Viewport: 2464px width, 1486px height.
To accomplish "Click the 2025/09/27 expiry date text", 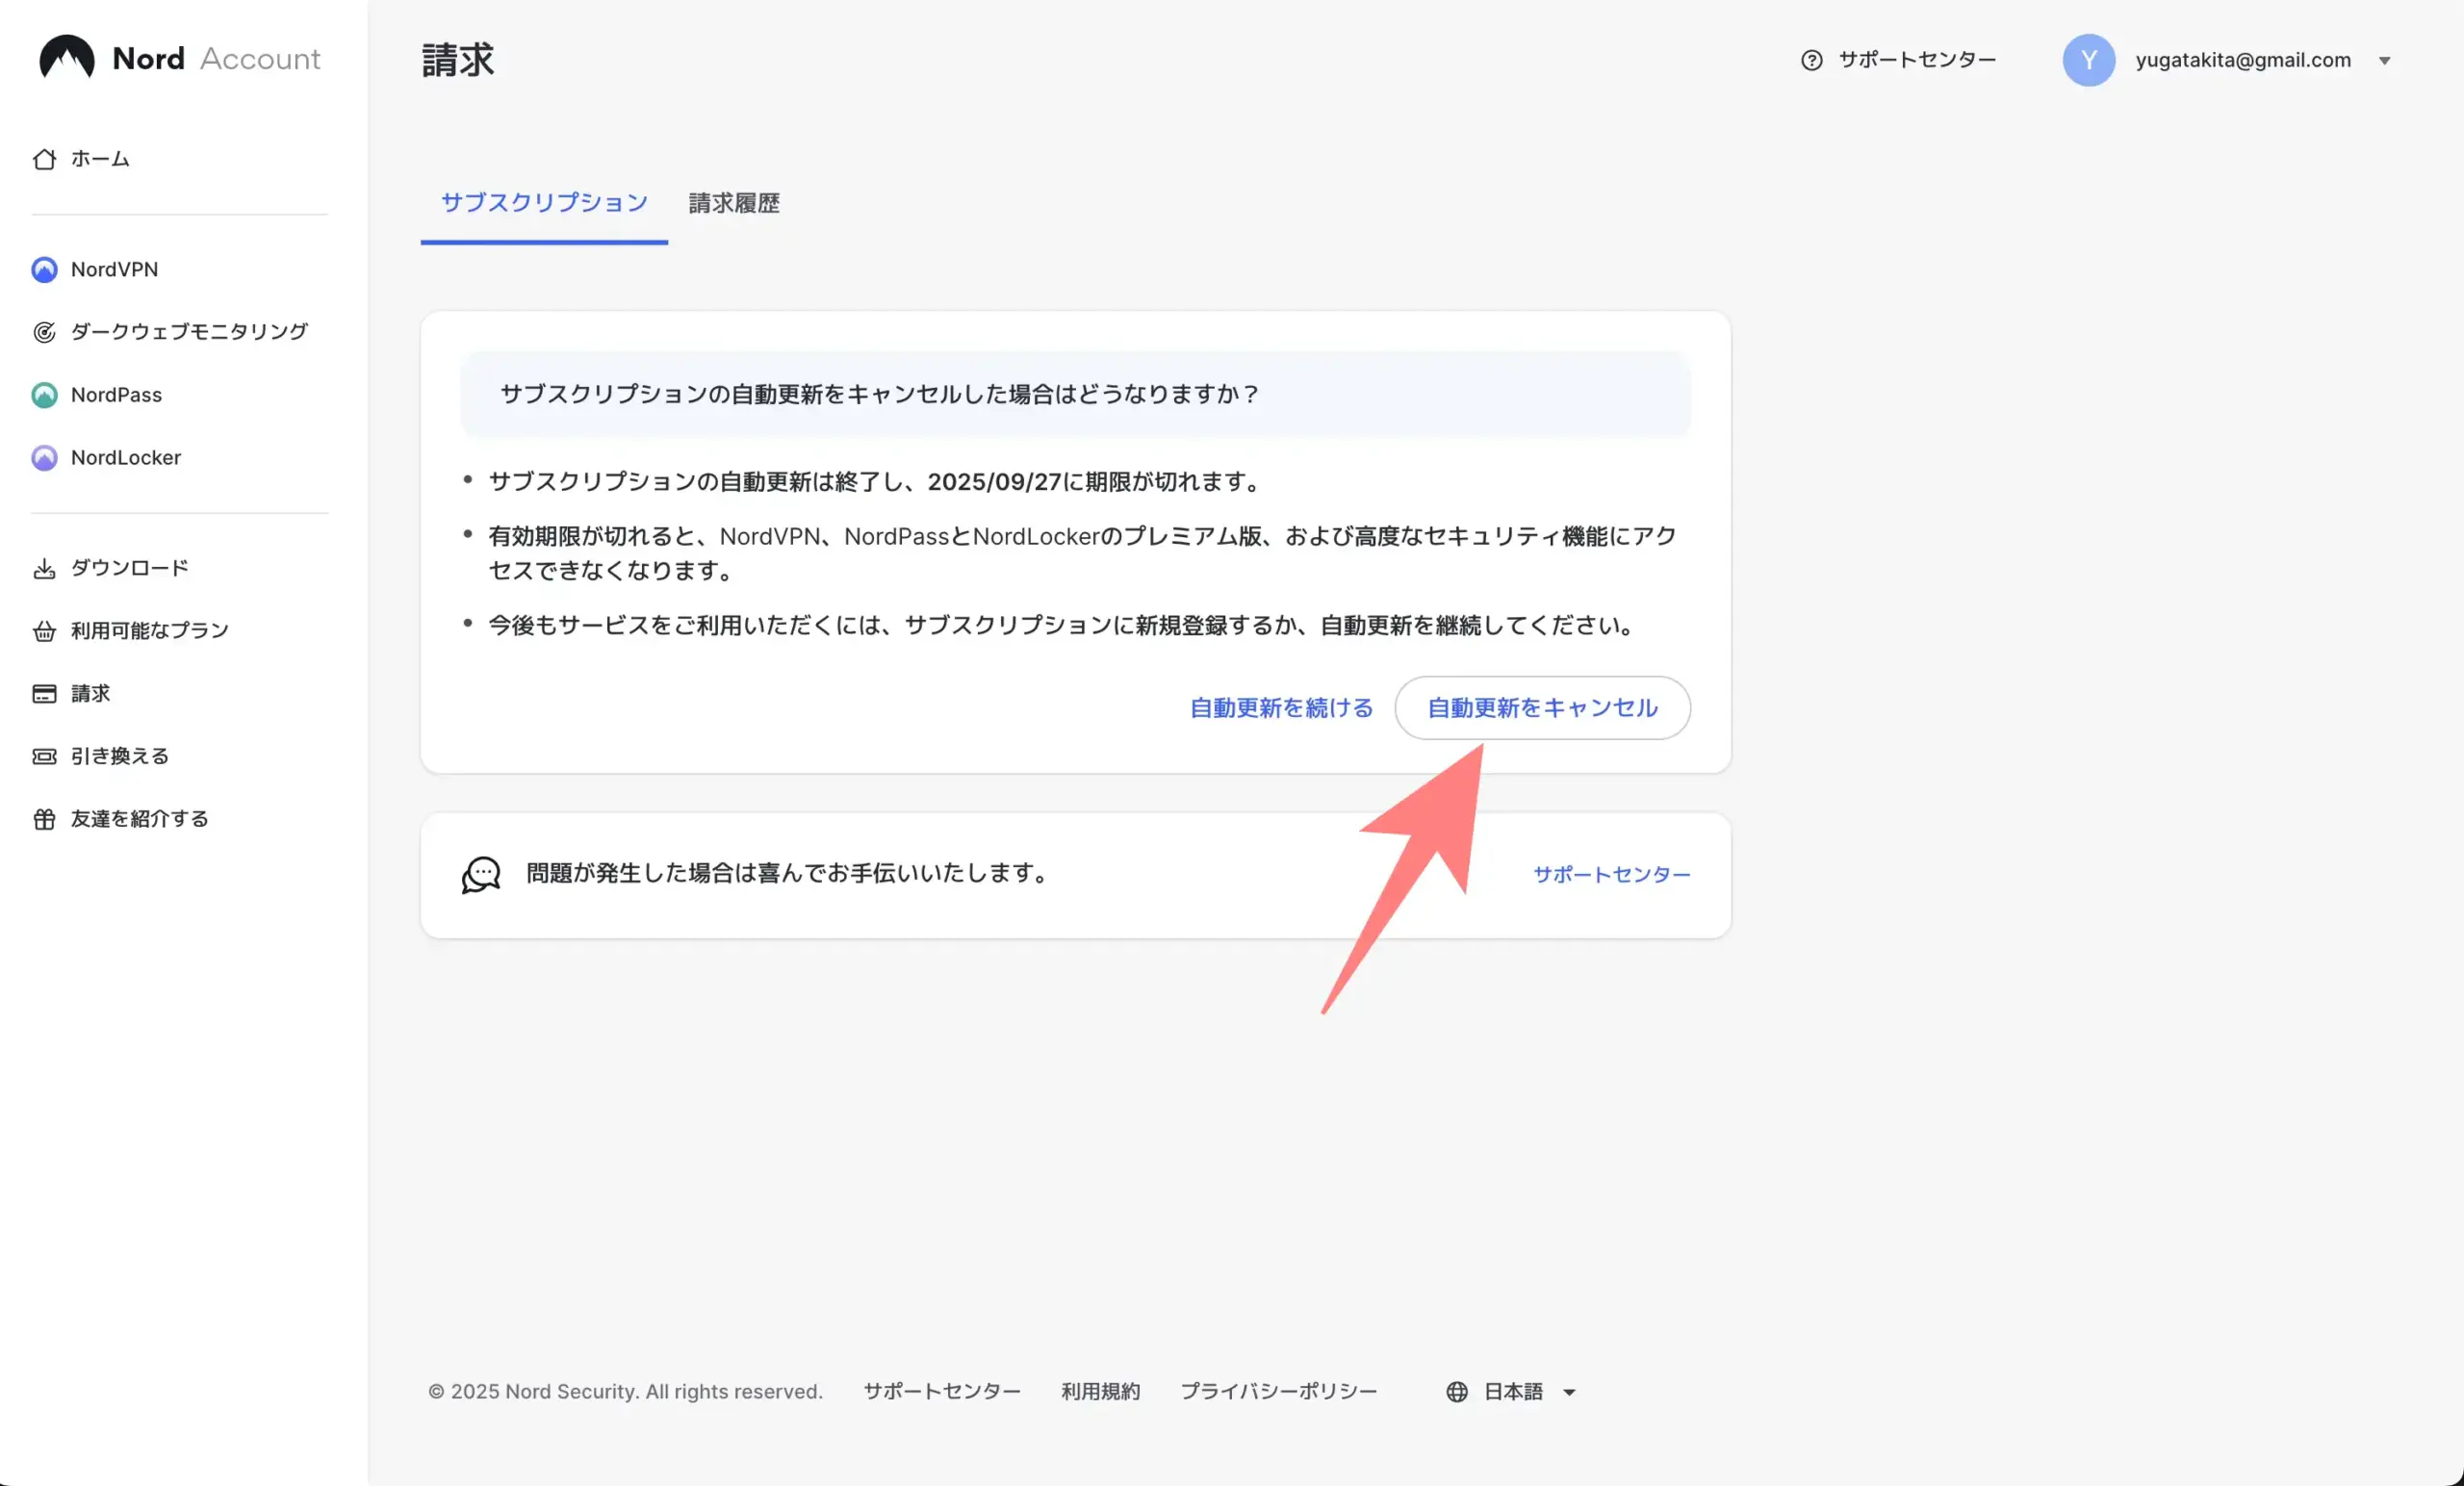I will pyautogui.click(x=994, y=482).
